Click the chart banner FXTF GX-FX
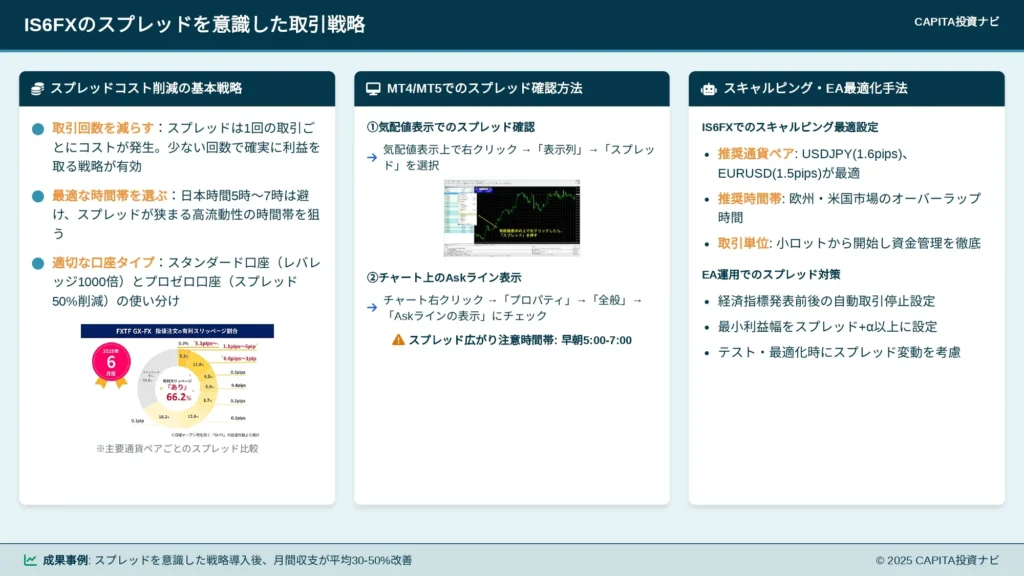The width and height of the screenshot is (1024, 576). click(177, 331)
